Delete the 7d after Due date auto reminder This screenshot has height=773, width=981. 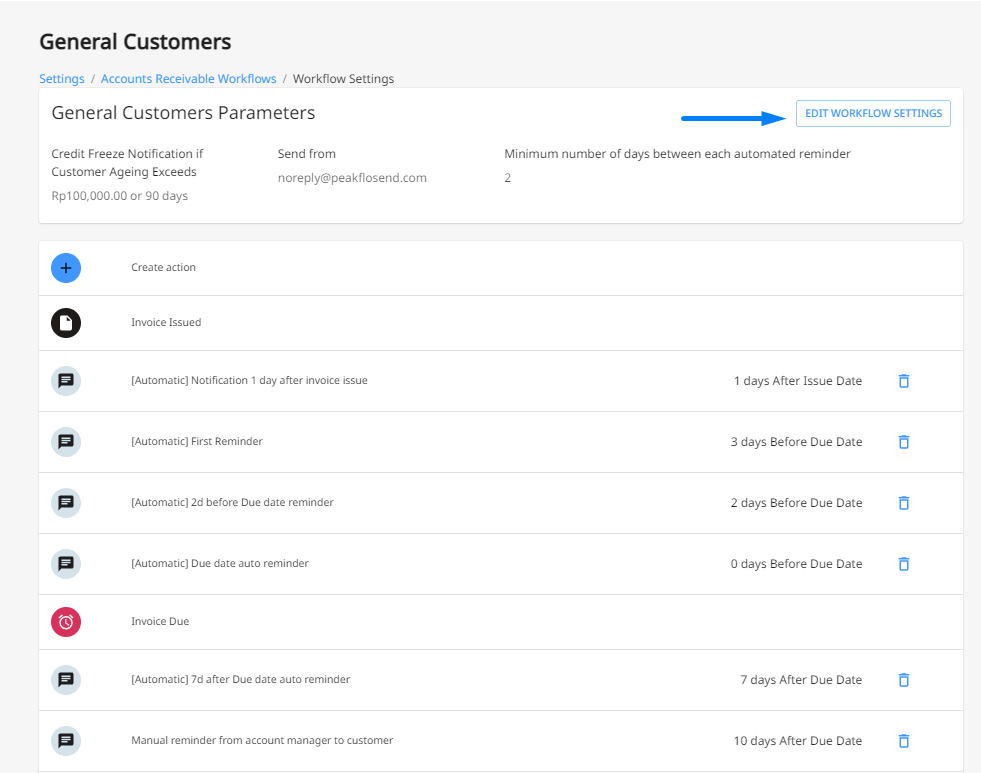[903, 680]
